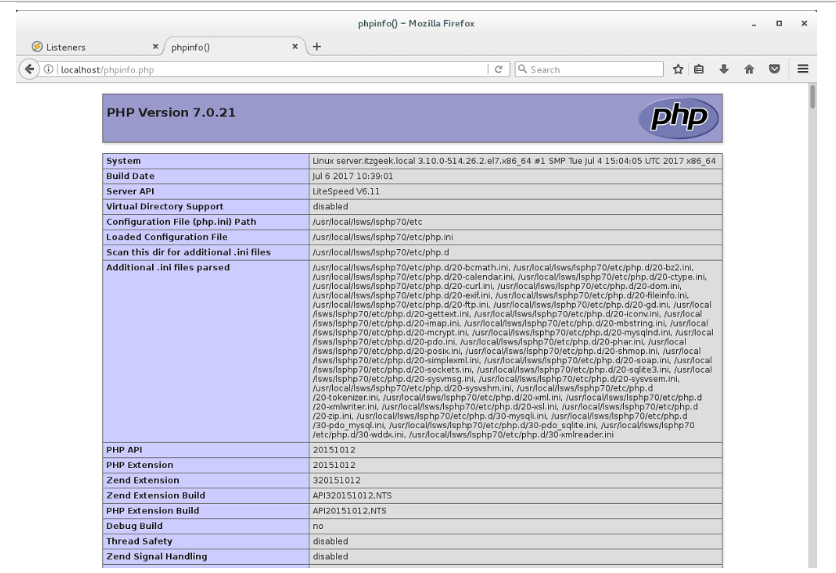Click the 'Loaded Configuration File' label
This screenshot has width=836, height=573.
coord(167,237)
